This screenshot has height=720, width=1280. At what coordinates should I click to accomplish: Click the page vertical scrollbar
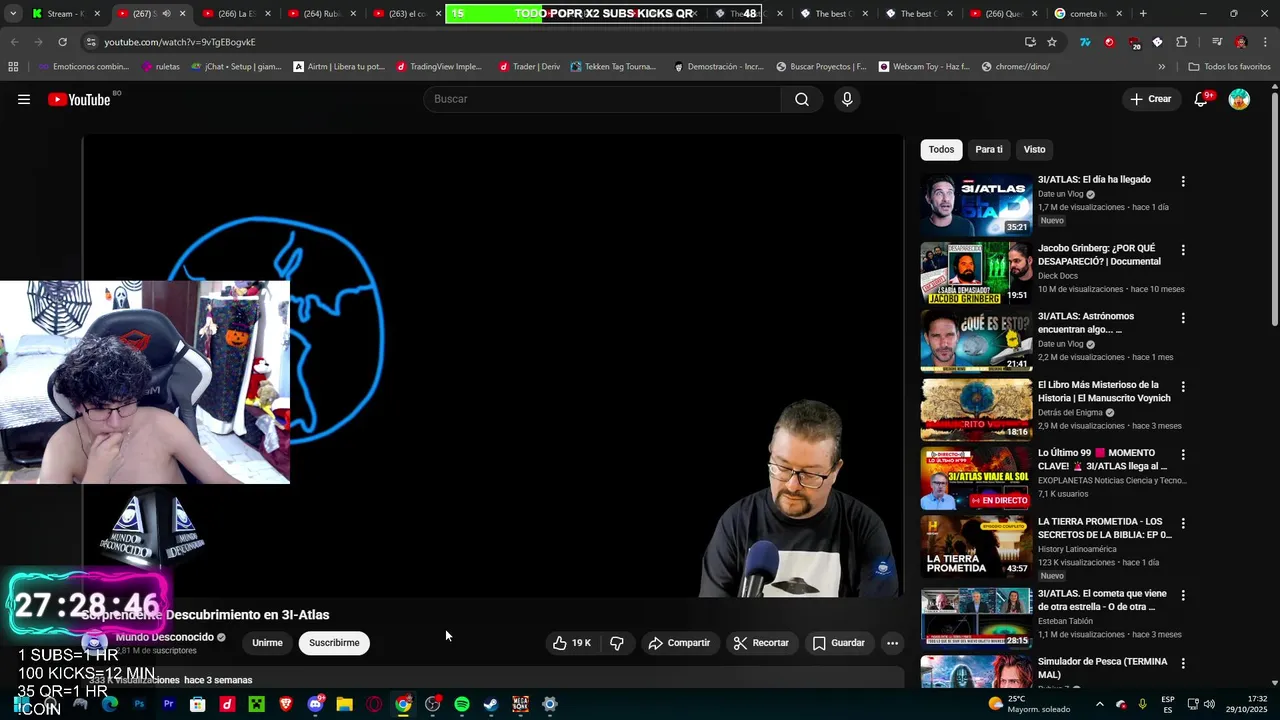point(1274,210)
